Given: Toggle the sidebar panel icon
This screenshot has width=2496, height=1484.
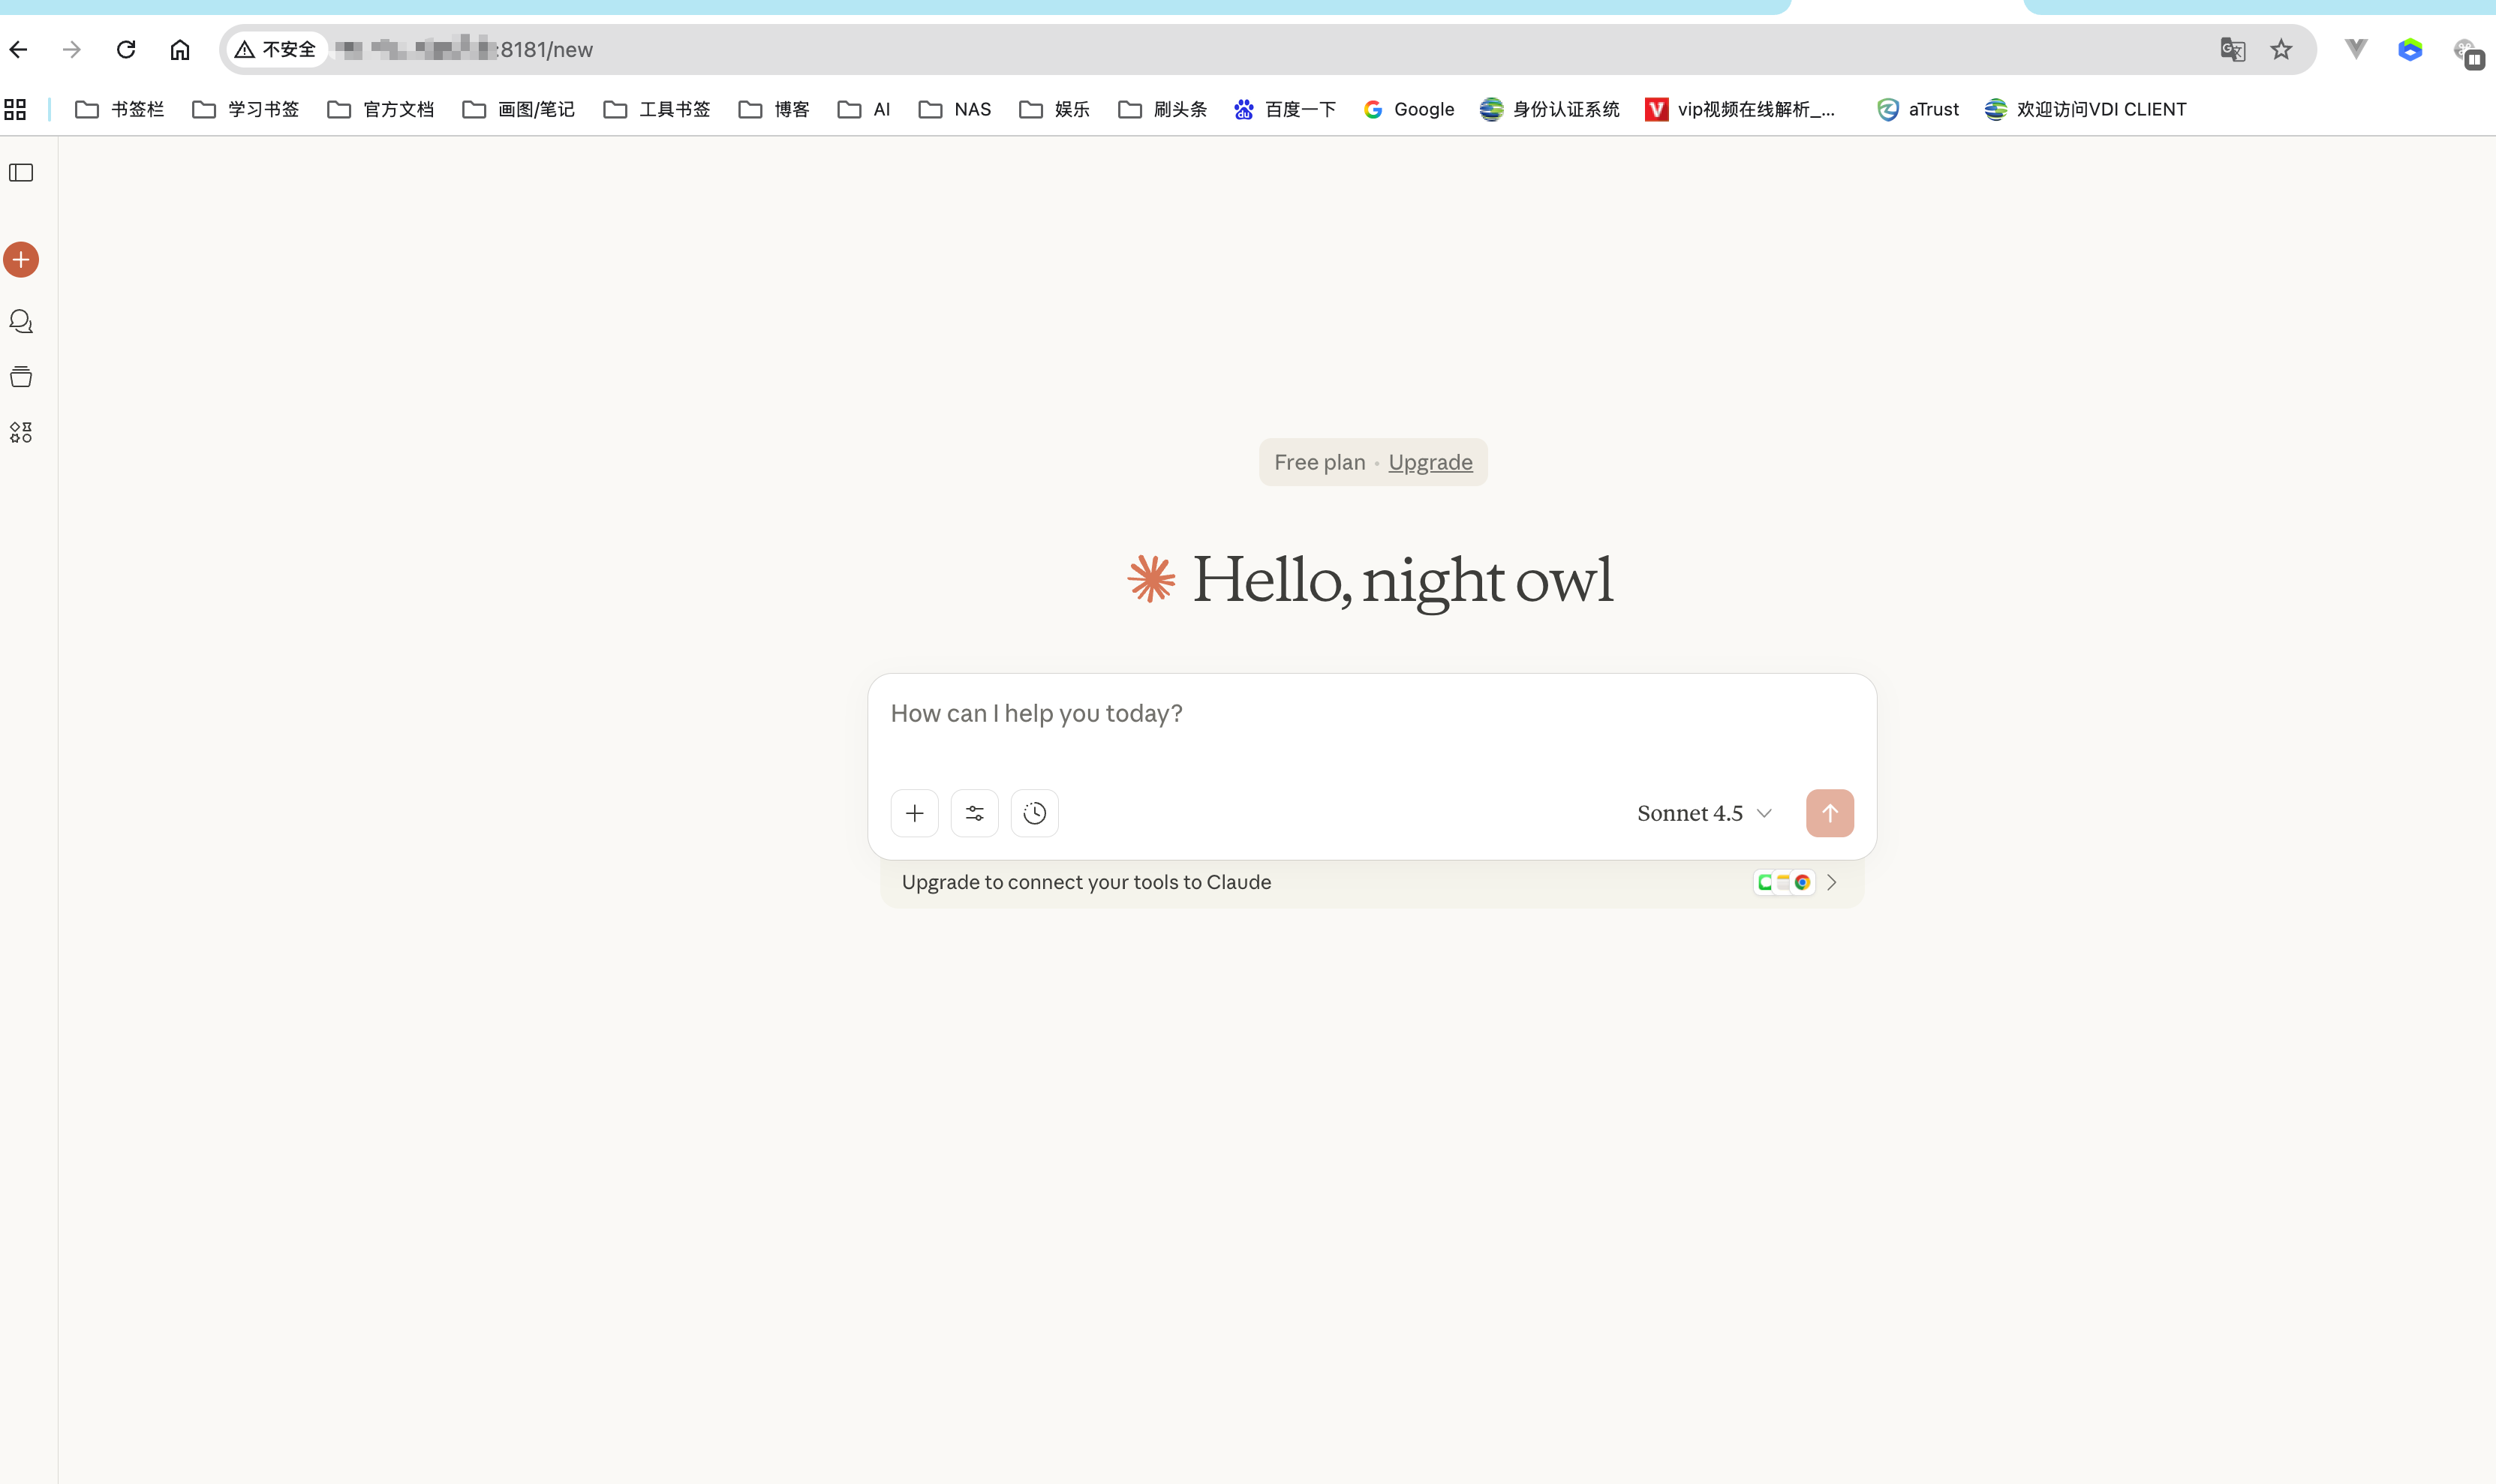Looking at the screenshot, I should (x=21, y=173).
